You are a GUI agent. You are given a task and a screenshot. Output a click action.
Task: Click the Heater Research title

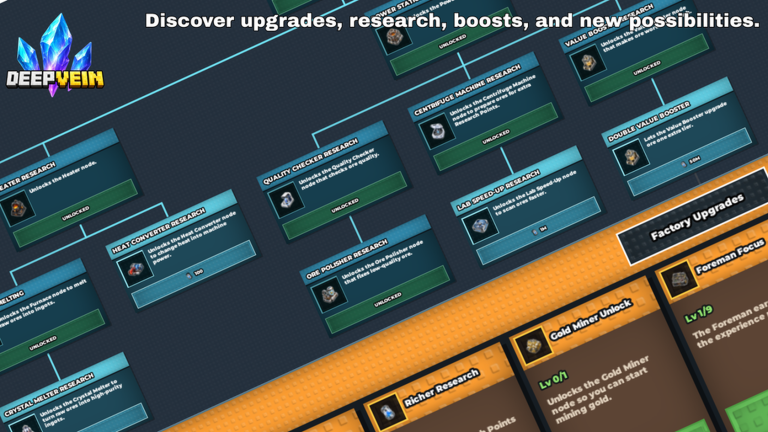28,177
